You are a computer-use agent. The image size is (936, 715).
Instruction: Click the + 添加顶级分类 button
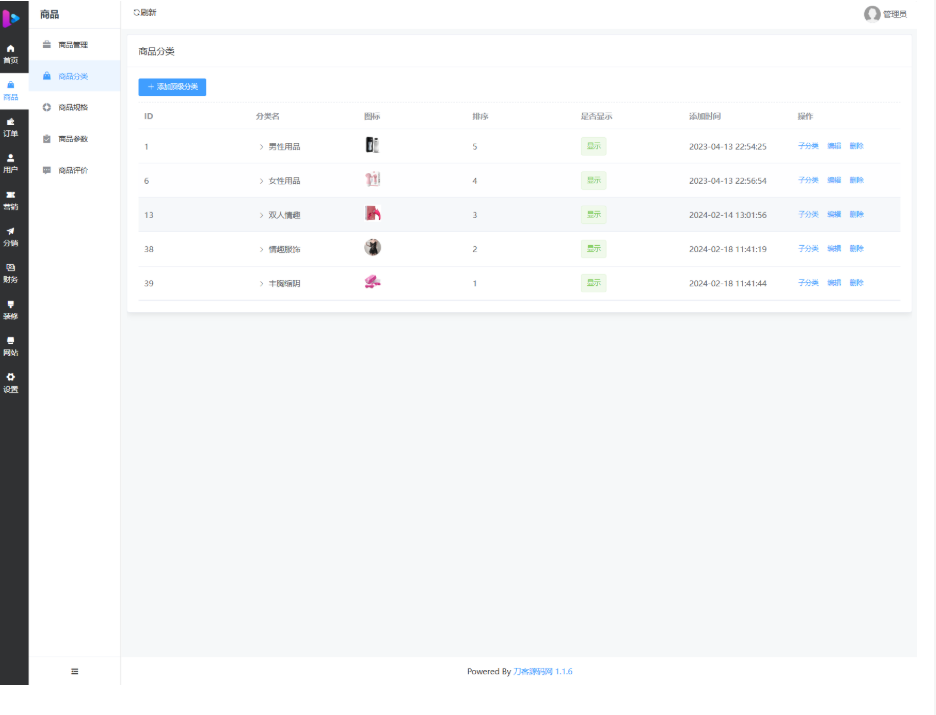[172, 87]
